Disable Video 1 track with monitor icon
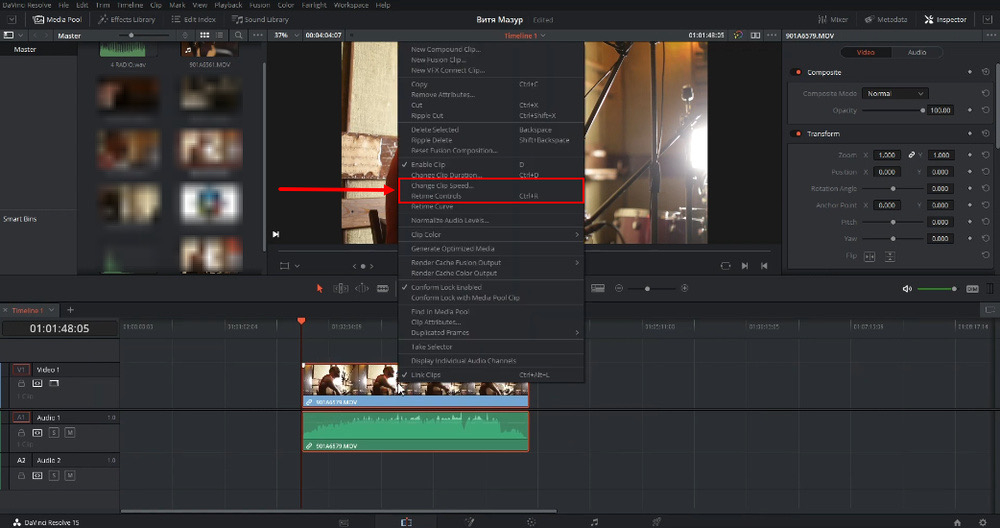The height and width of the screenshot is (528, 1000). point(54,384)
